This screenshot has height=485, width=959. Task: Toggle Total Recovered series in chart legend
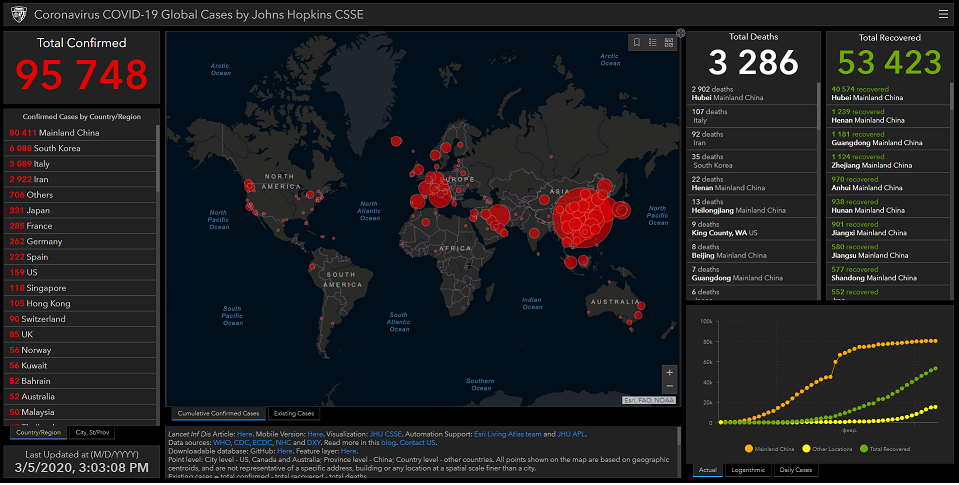tap(897, 447)
